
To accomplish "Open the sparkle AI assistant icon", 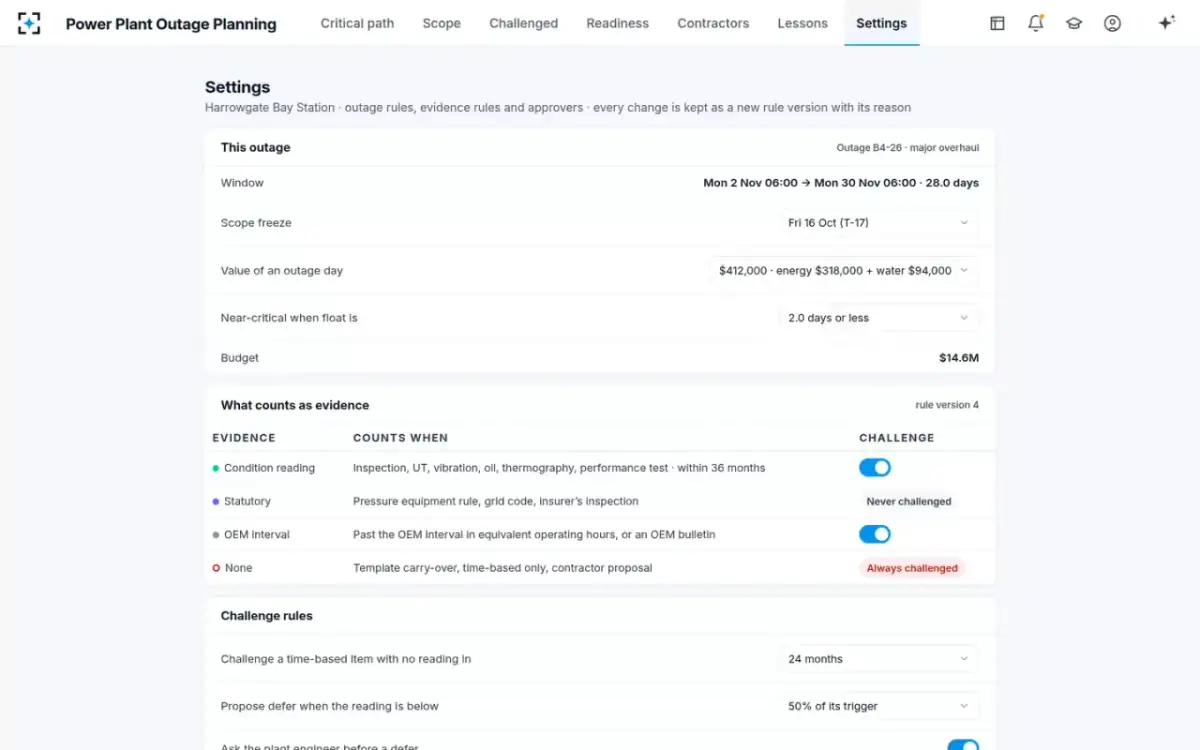I will point(1166,23).
